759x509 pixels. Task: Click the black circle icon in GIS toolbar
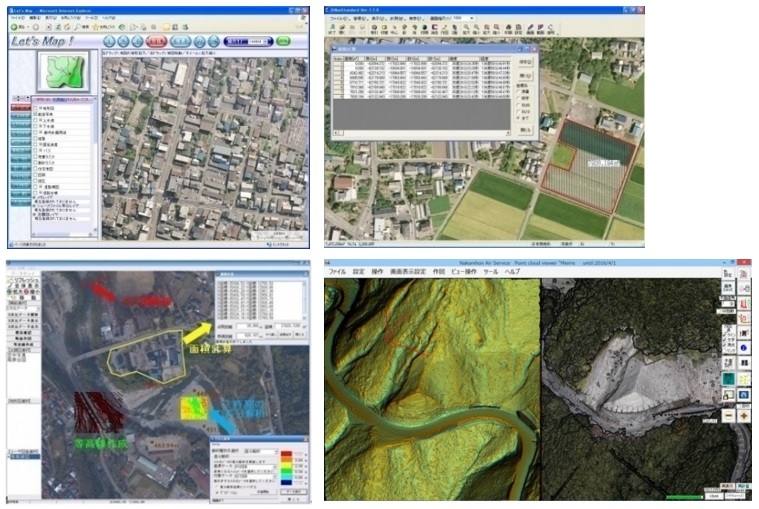point(424,29)
